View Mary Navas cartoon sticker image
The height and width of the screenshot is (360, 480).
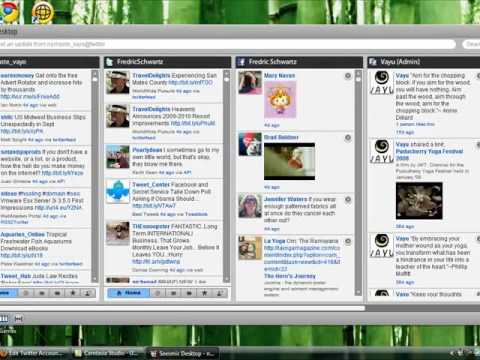(280, 99)
